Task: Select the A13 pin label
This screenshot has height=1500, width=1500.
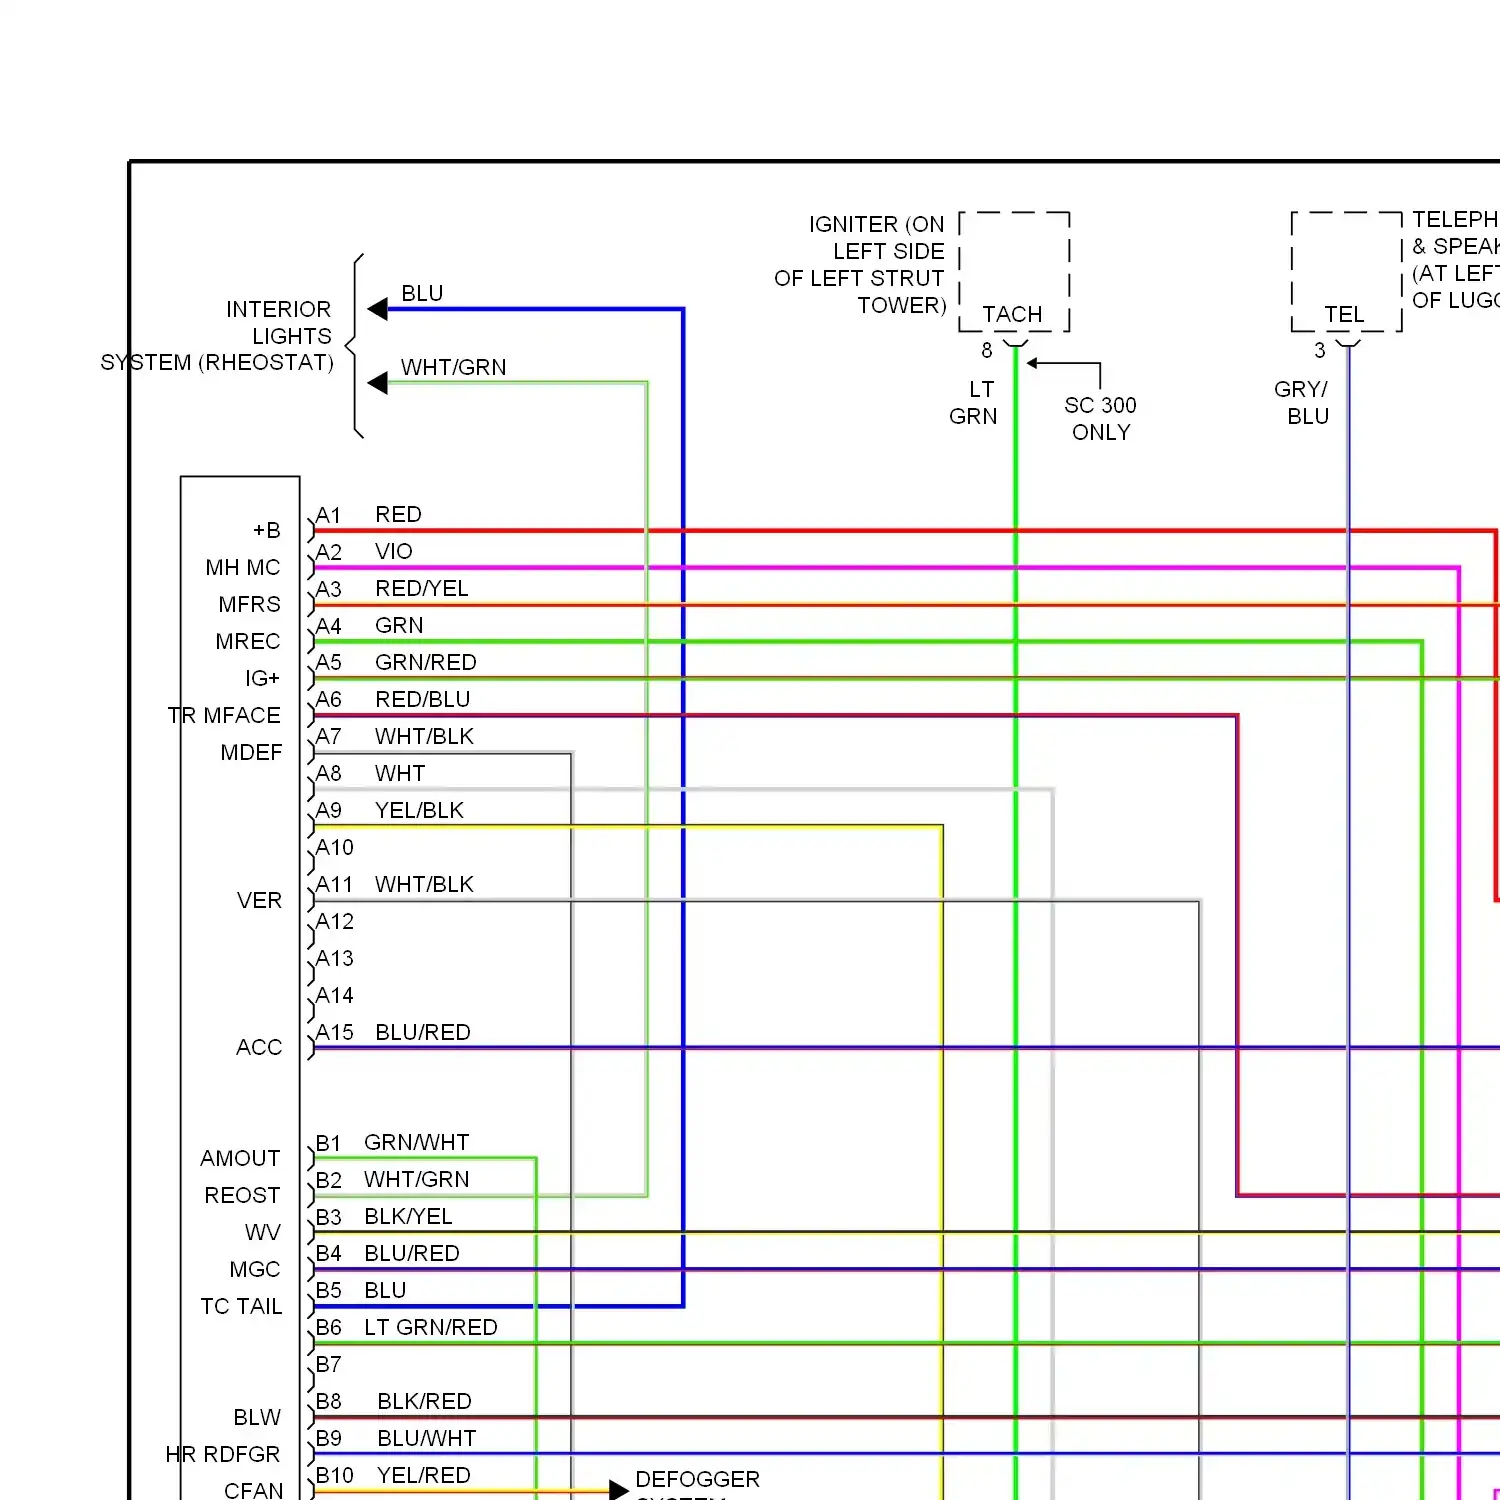Action: tap(335, 958)
